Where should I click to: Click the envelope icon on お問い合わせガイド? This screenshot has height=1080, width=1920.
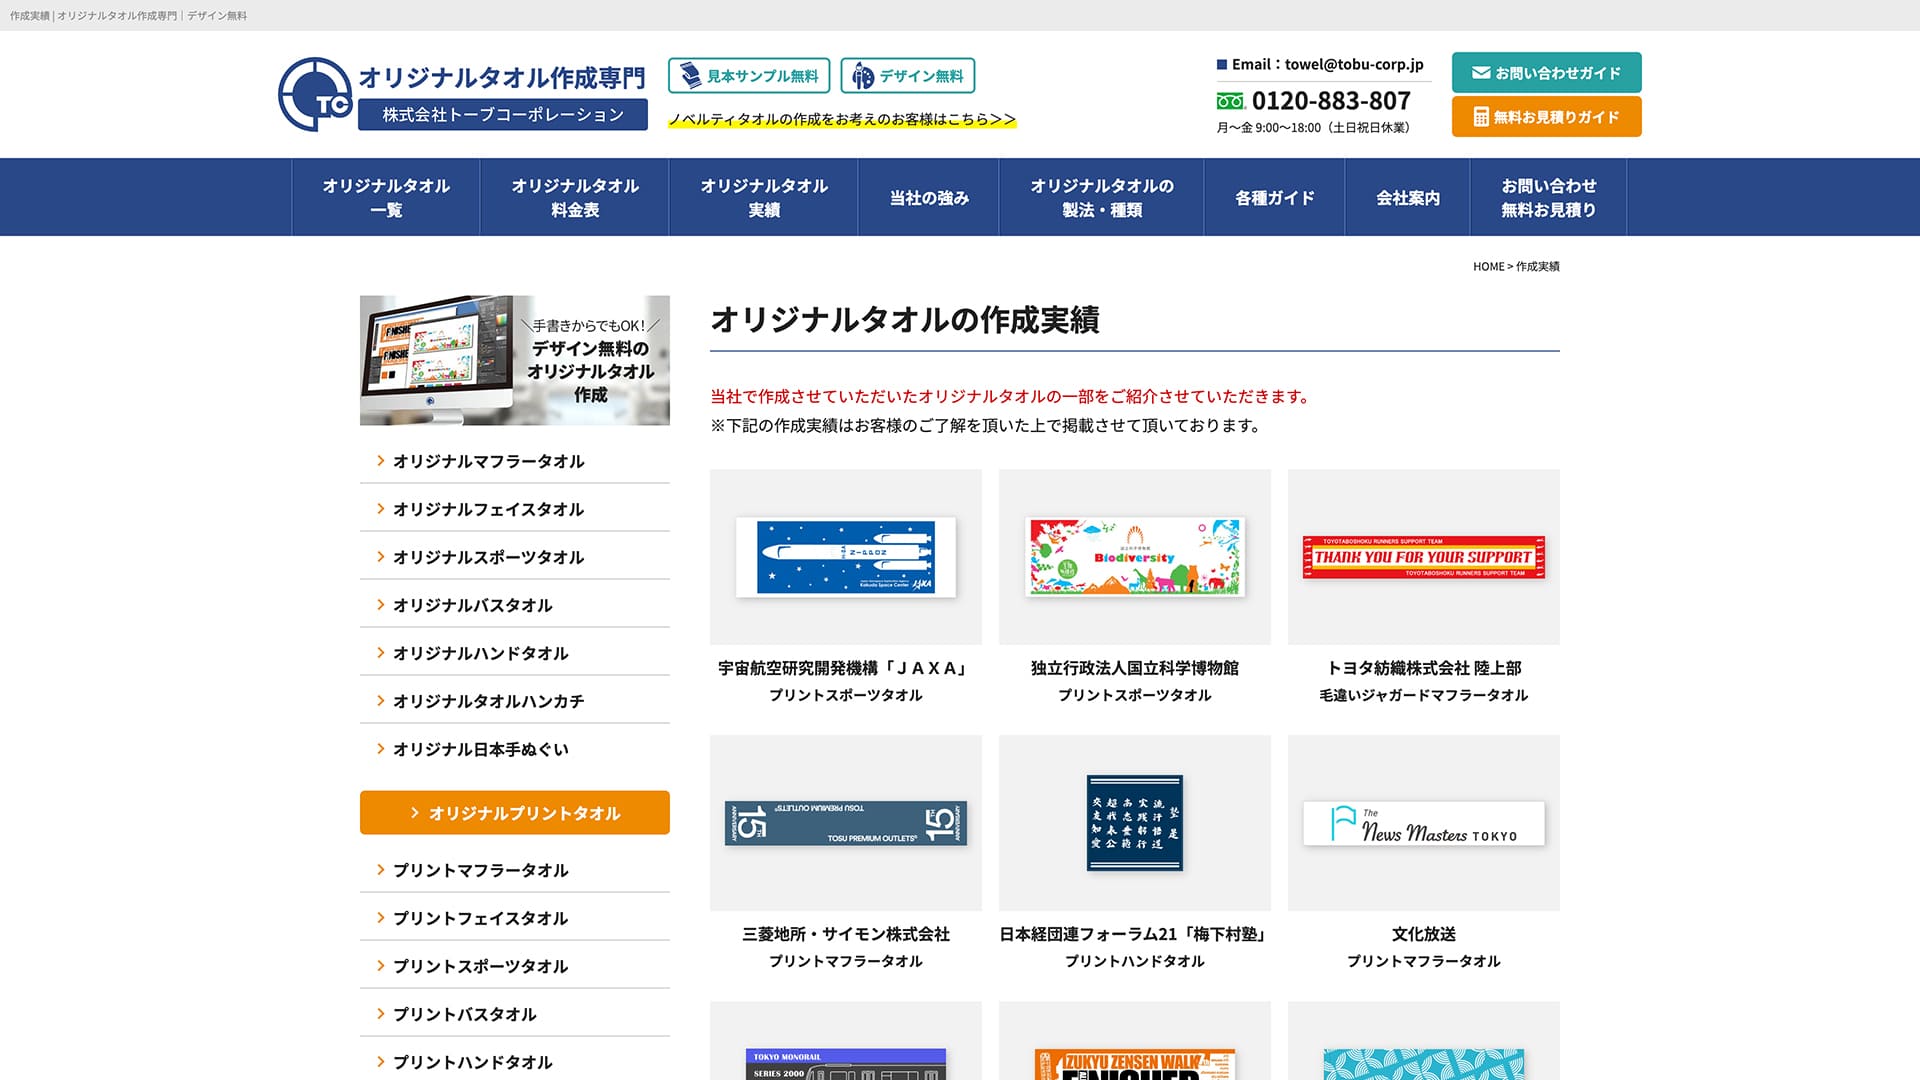(x=1481, y=72)
